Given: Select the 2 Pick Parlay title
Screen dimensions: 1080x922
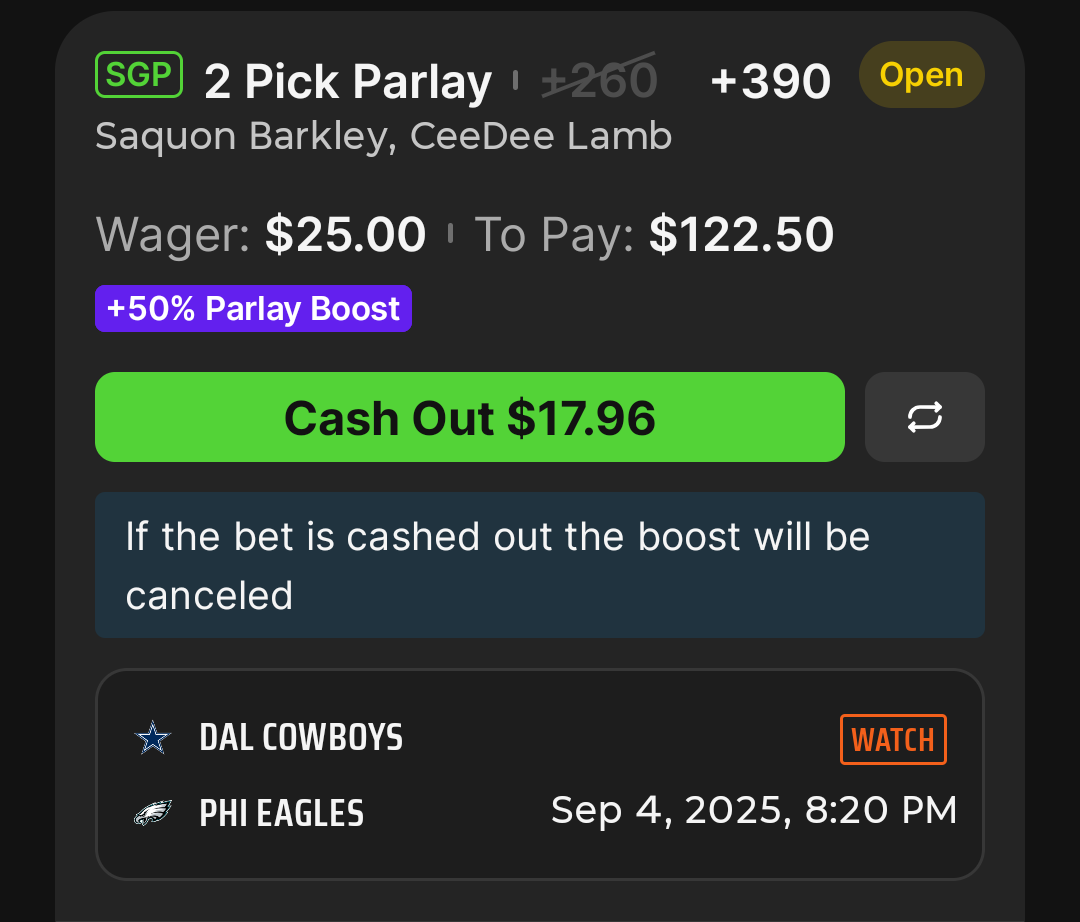Looking at the screenshot, I should (x=348, y=81).
